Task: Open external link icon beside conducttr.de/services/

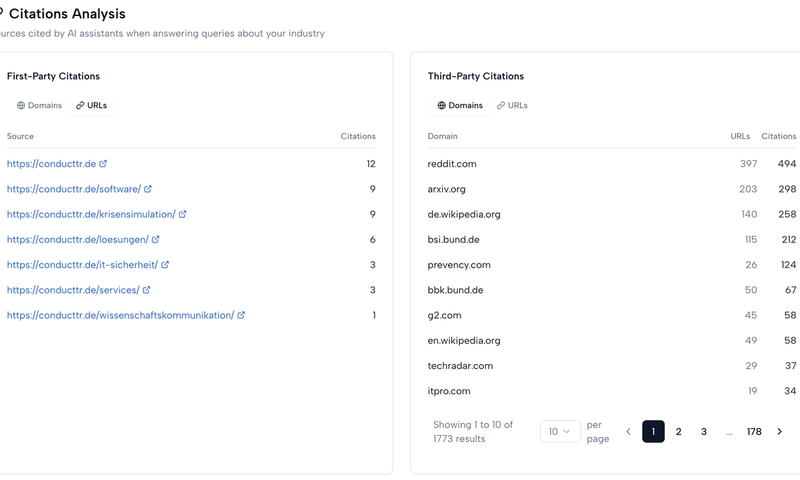Action: coord(146,290)
